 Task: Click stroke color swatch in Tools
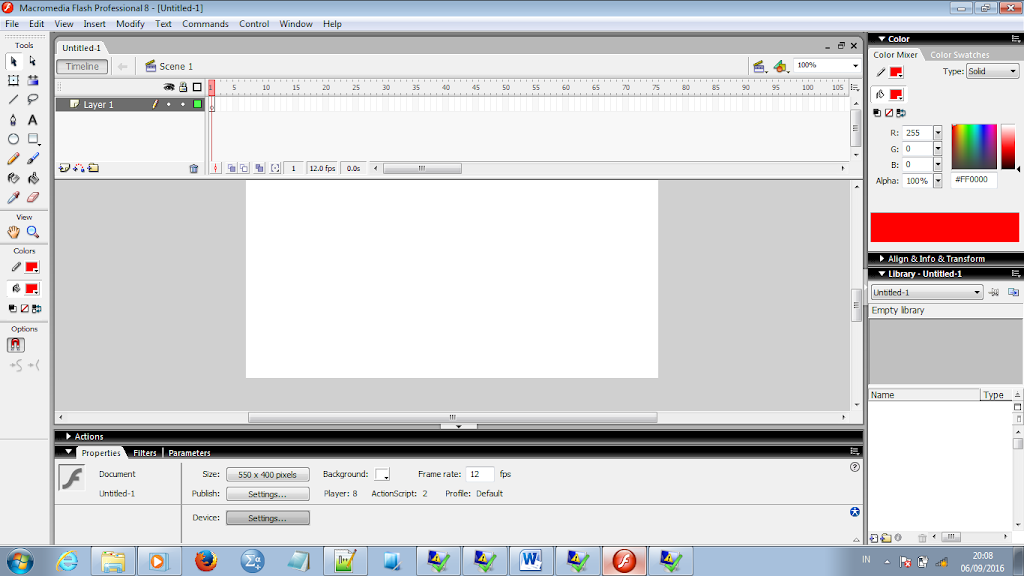(31, 267)
